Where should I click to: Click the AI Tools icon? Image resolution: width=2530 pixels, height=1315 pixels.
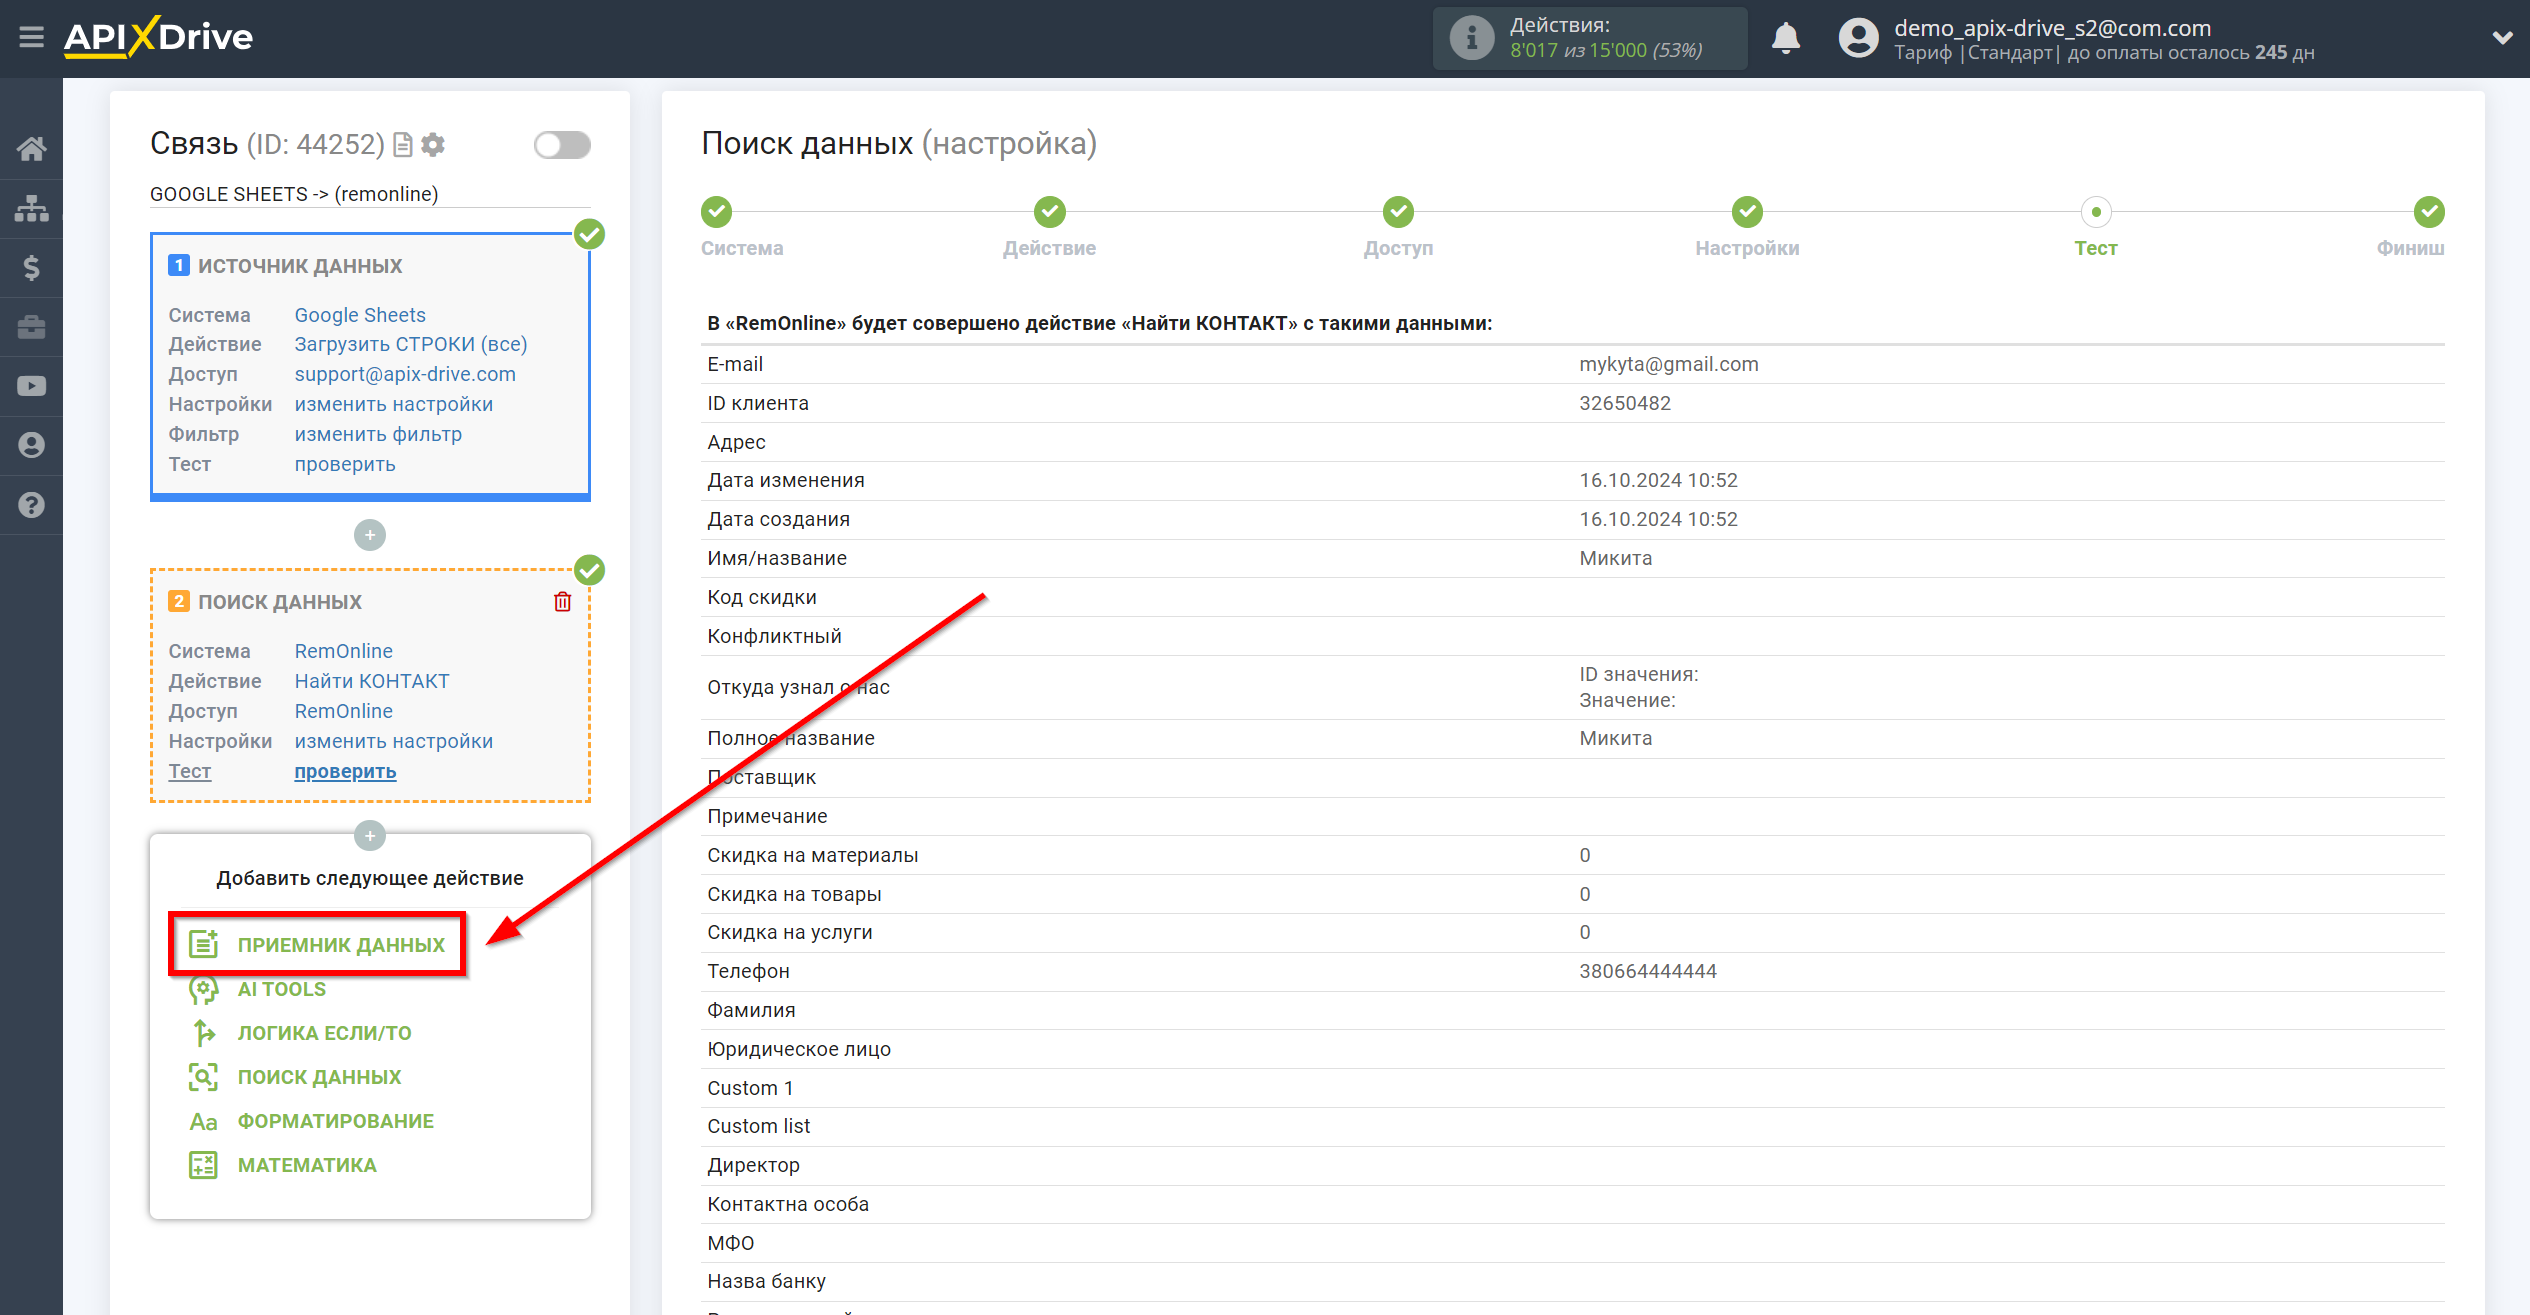[204, 989]
